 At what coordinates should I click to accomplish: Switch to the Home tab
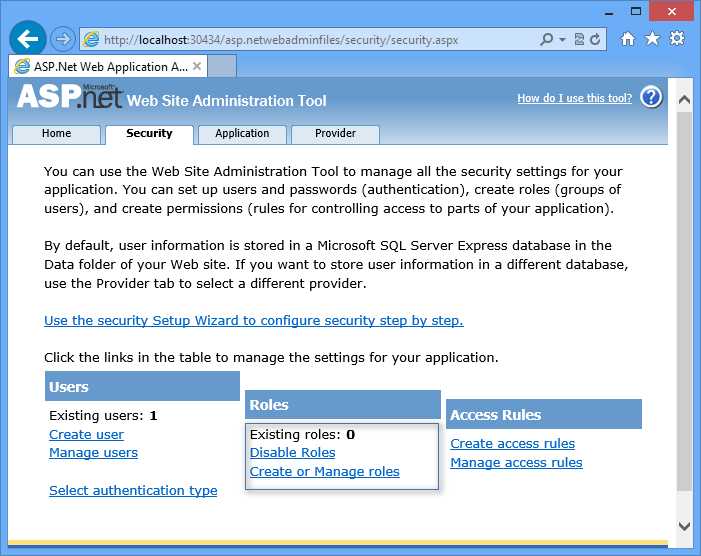pos(56,134)
